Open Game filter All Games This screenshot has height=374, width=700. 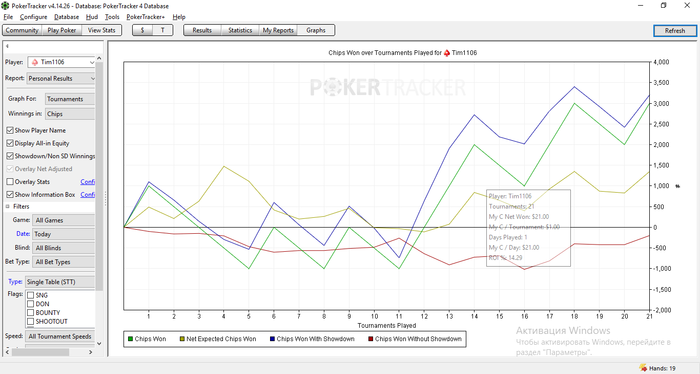click(63, 220)
